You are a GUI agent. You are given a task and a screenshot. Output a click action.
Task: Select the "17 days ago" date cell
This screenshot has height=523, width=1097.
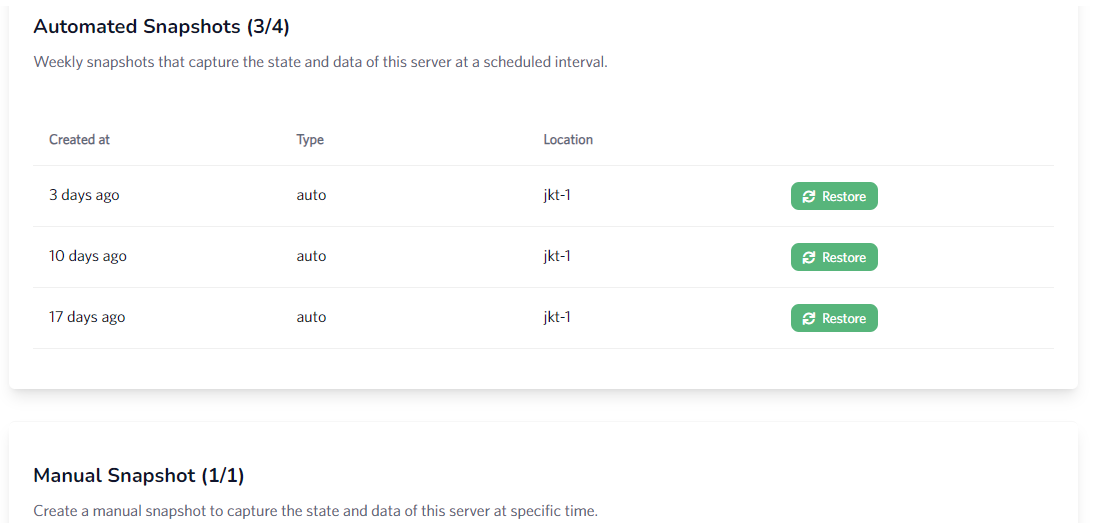pyautogui.click(x=87, y=317)
